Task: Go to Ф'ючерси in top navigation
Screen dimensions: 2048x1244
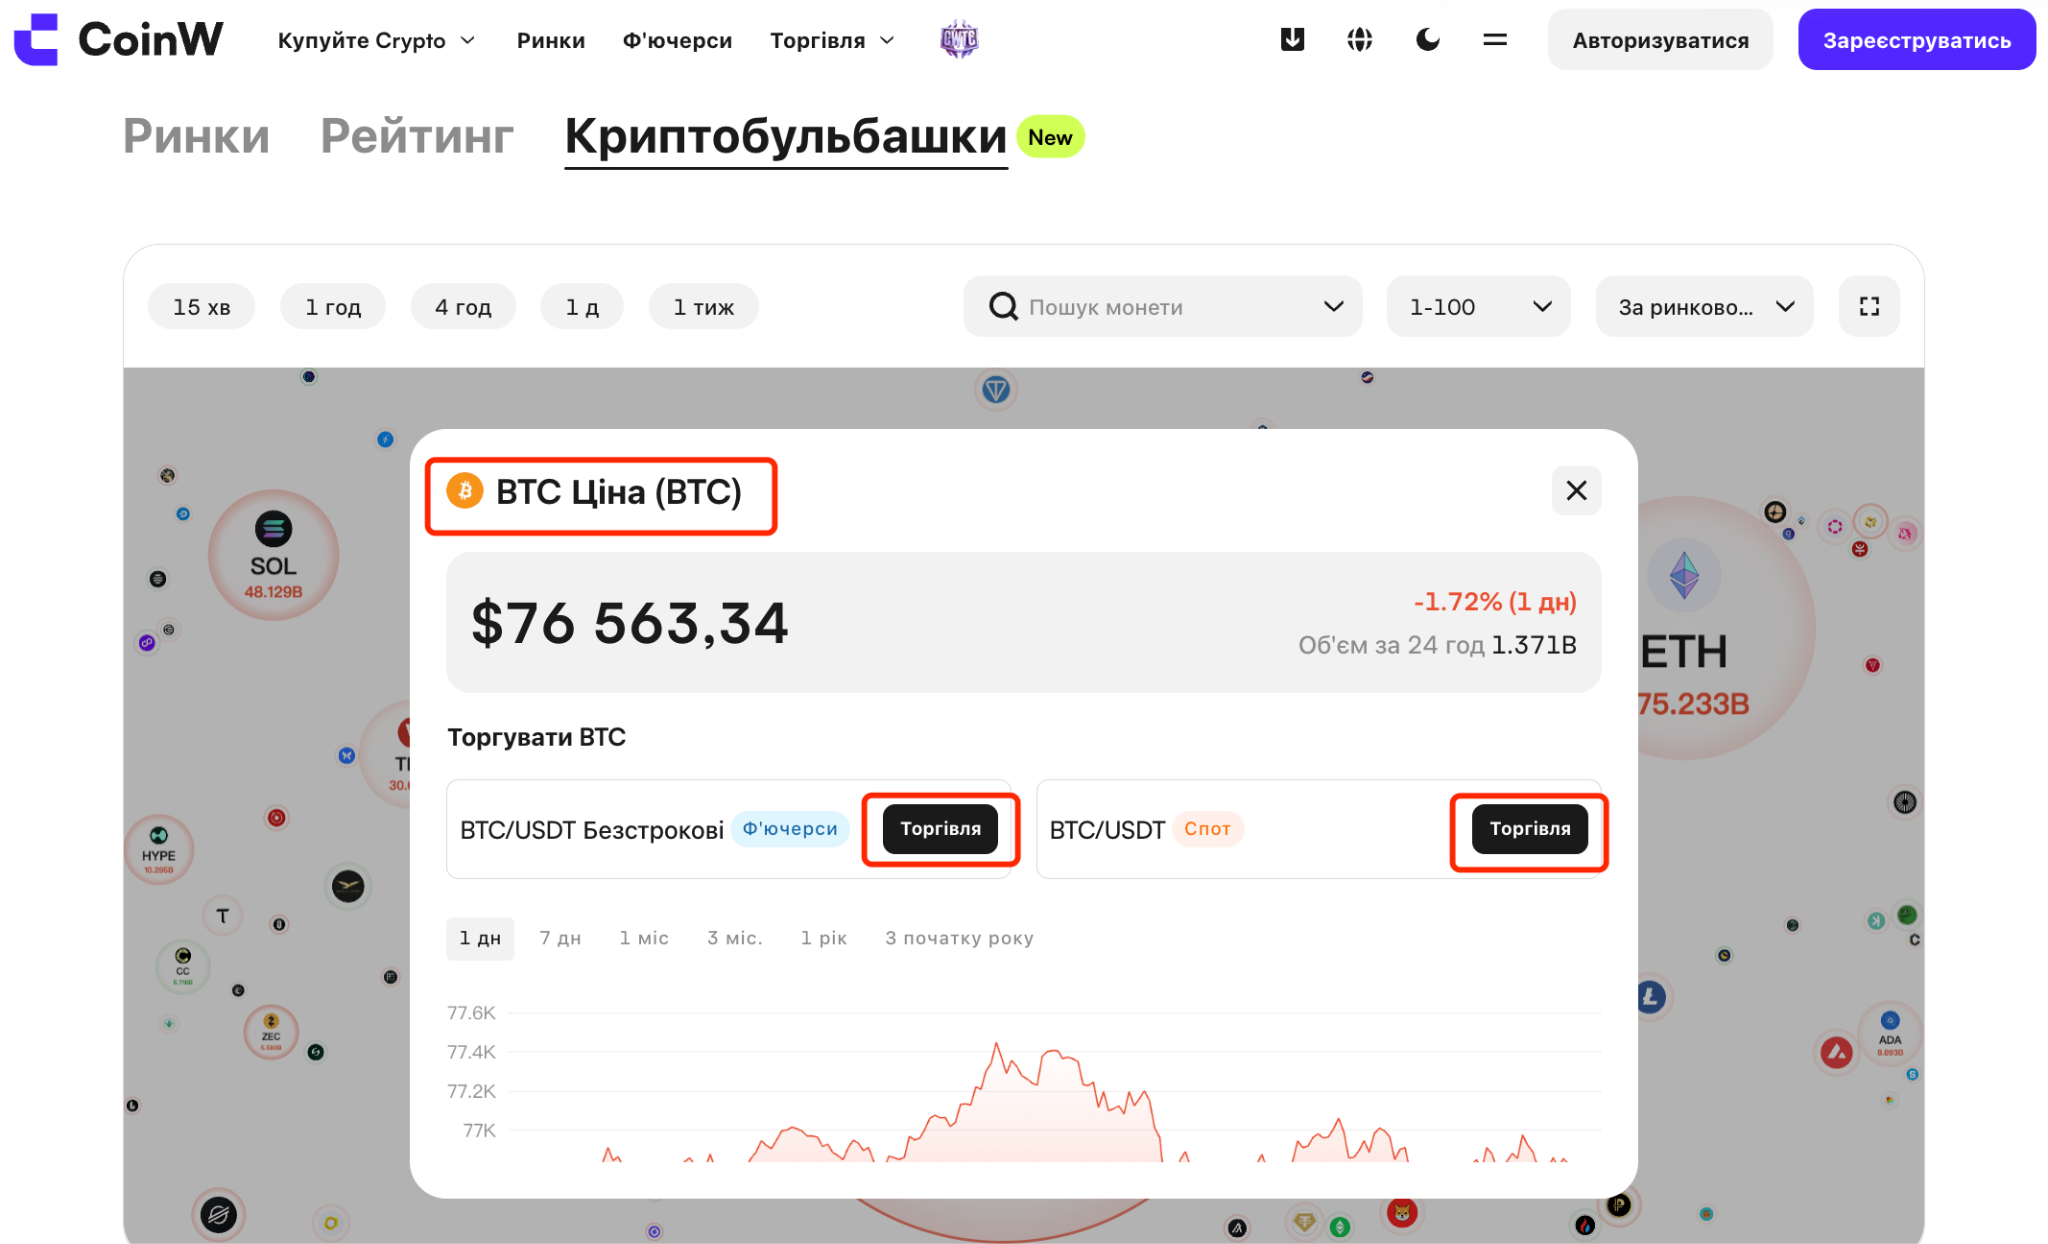Action: [x=677, y=40]
